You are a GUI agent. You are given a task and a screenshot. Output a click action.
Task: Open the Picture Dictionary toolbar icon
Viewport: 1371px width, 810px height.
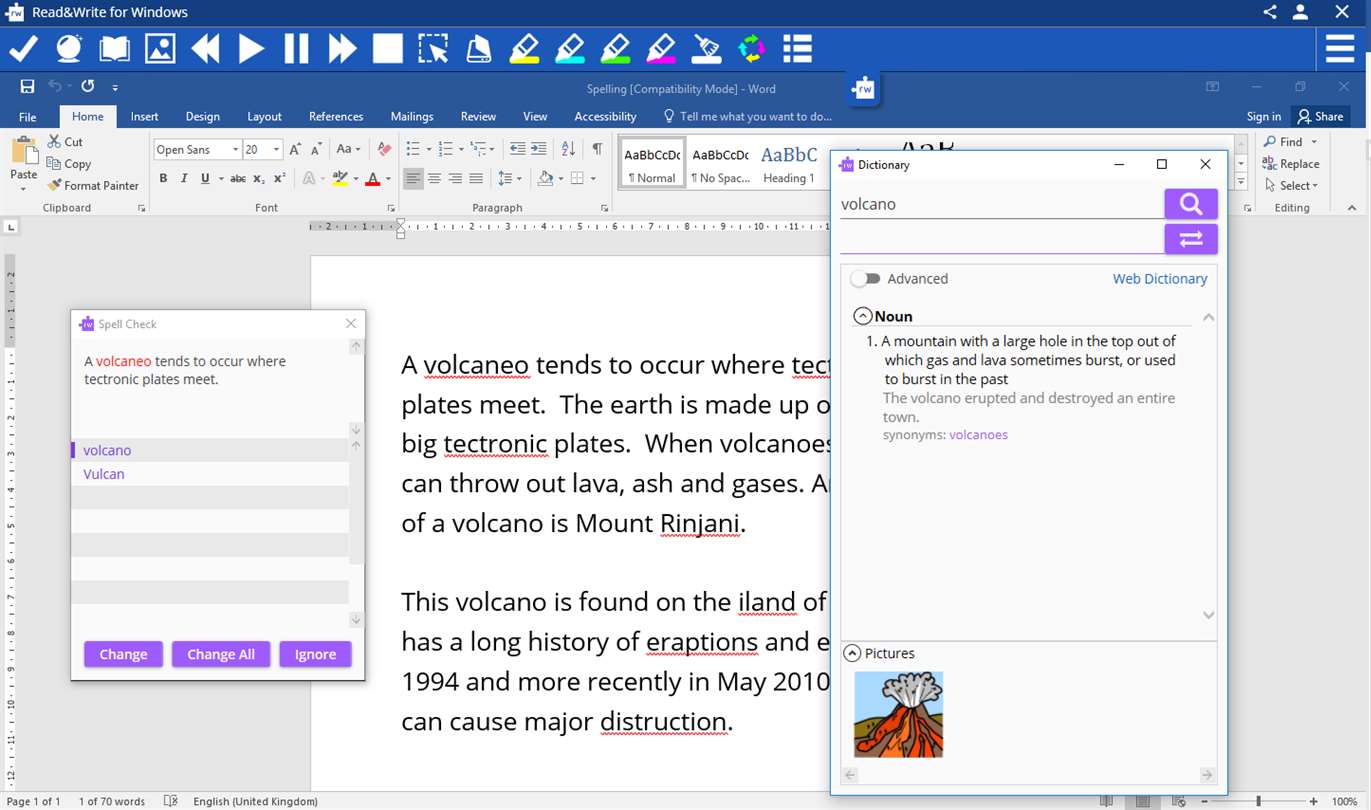coord(160,48)
